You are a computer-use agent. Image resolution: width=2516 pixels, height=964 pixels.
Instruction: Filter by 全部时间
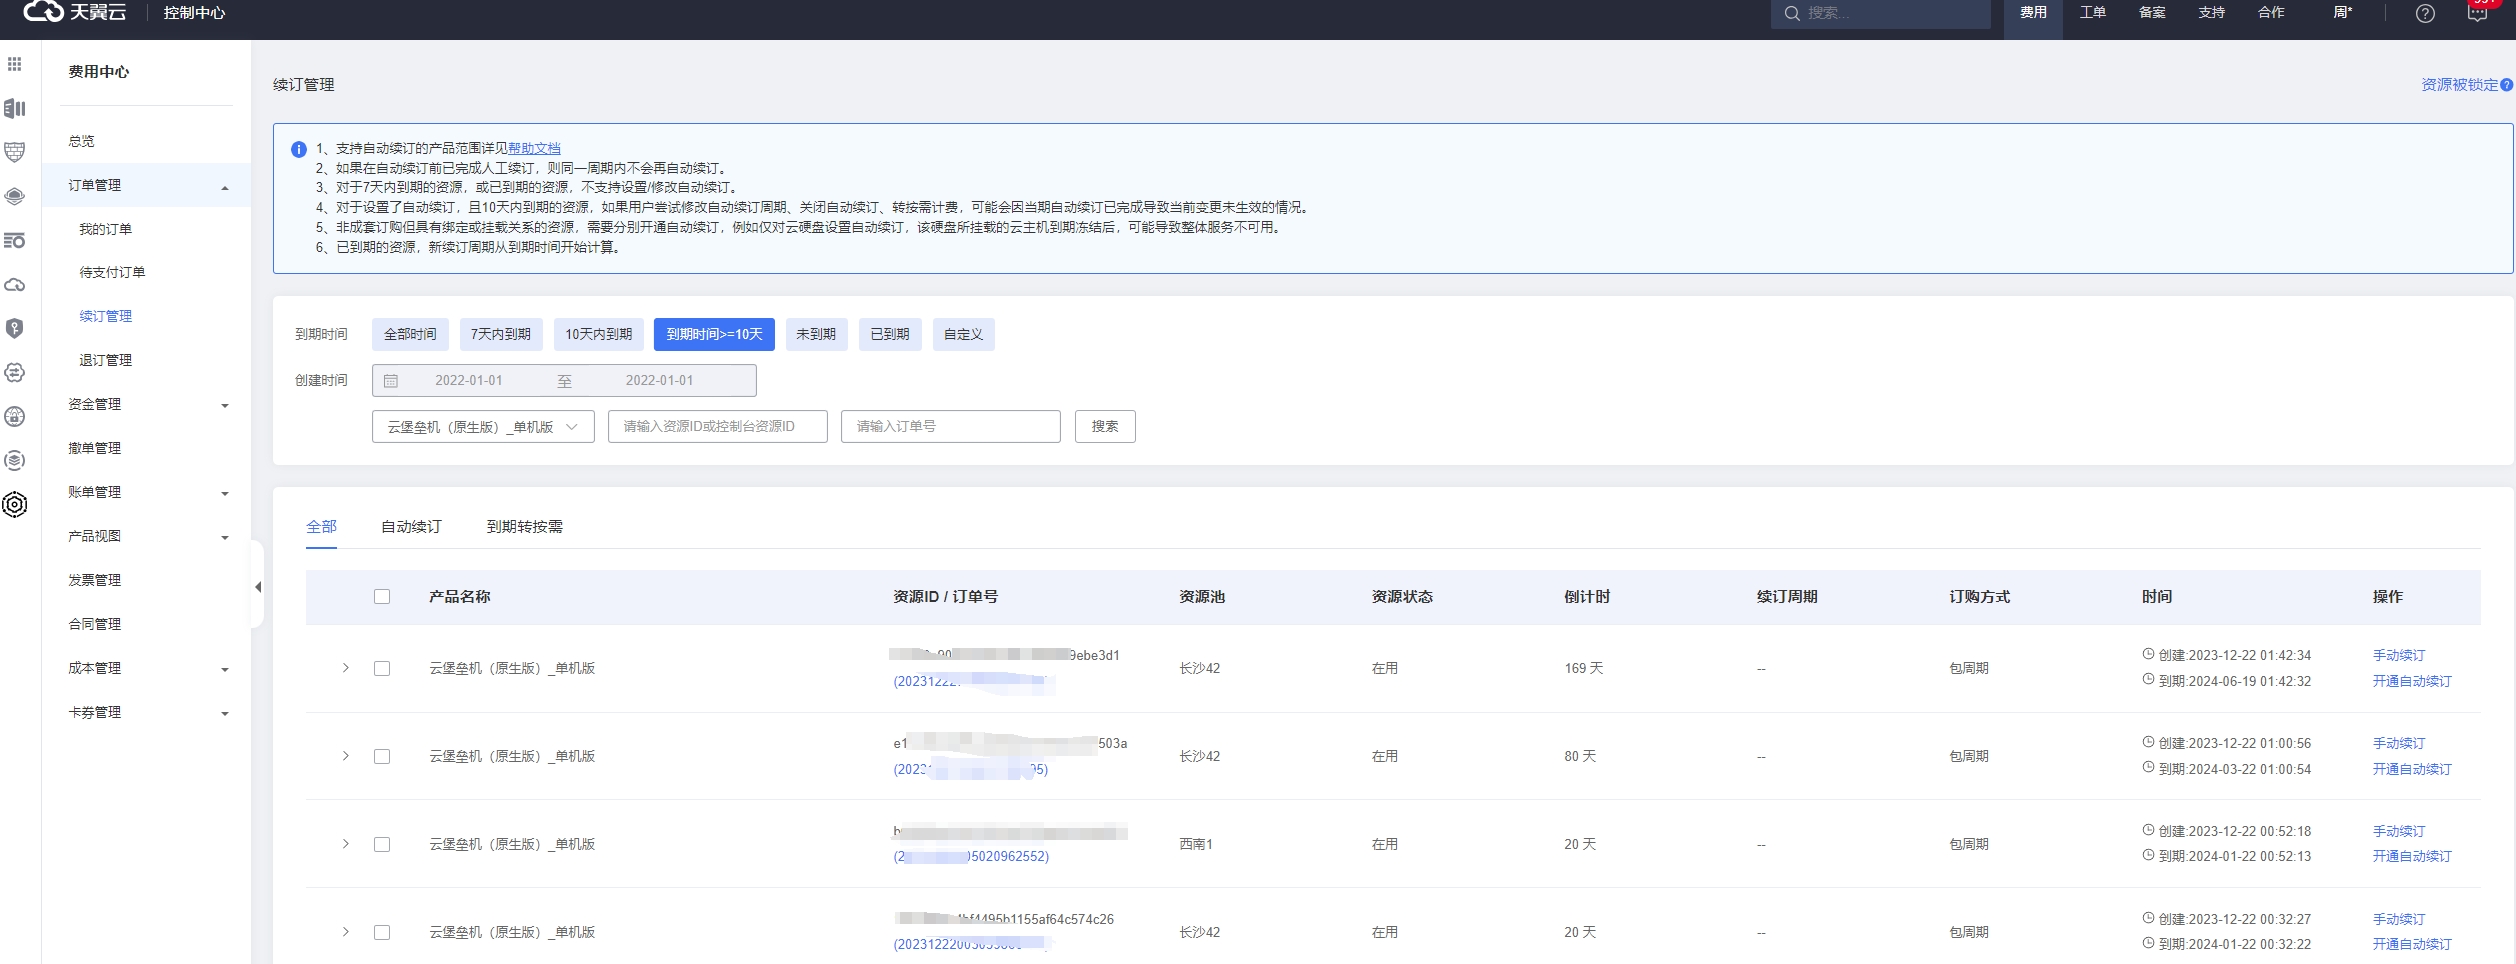click(410, 335)
